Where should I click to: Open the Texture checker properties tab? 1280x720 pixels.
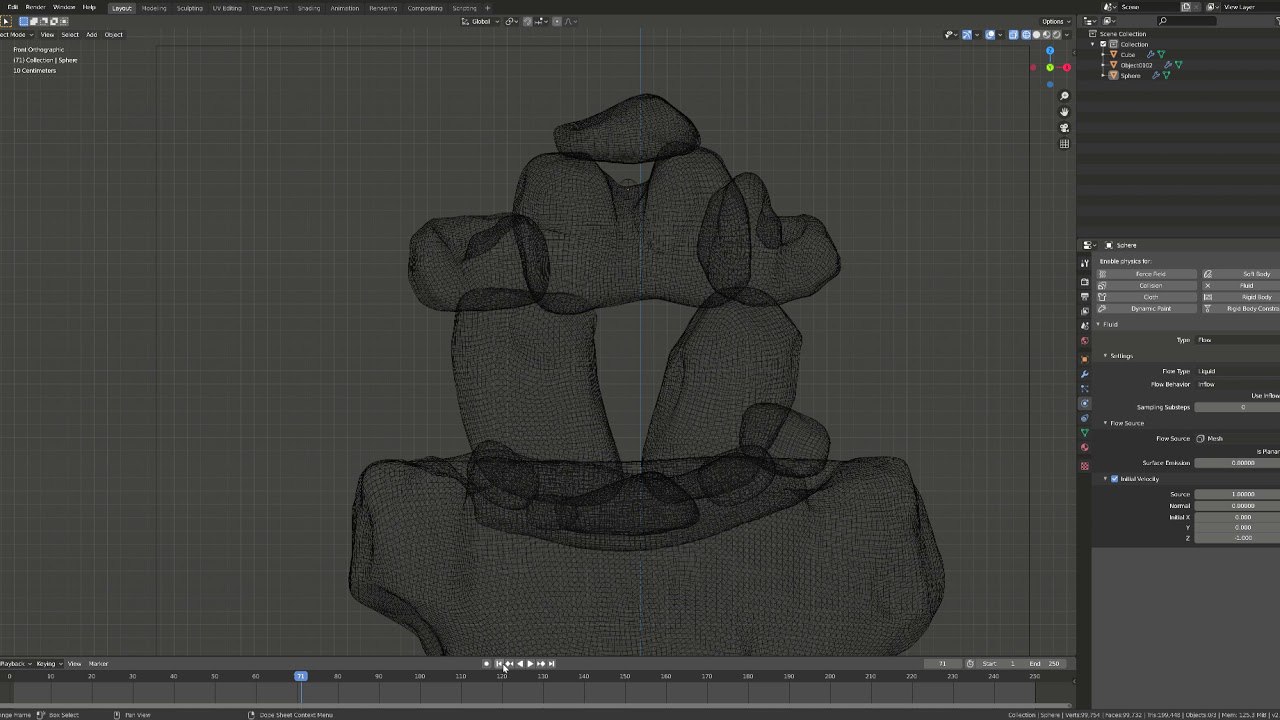click(1085, 466)
